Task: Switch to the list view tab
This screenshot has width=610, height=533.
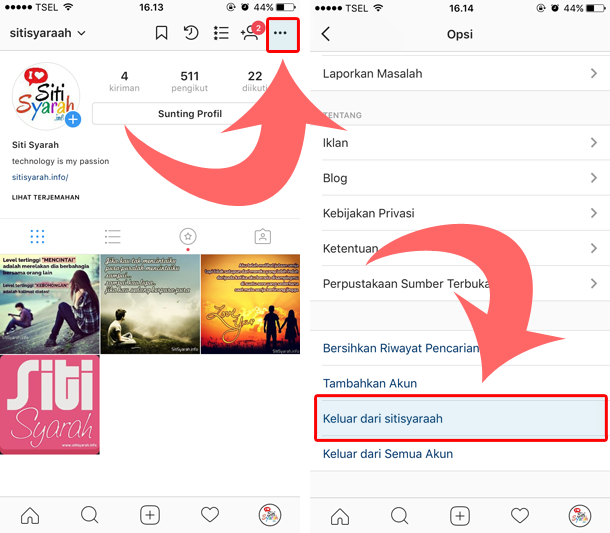Action: pos(112,237)
